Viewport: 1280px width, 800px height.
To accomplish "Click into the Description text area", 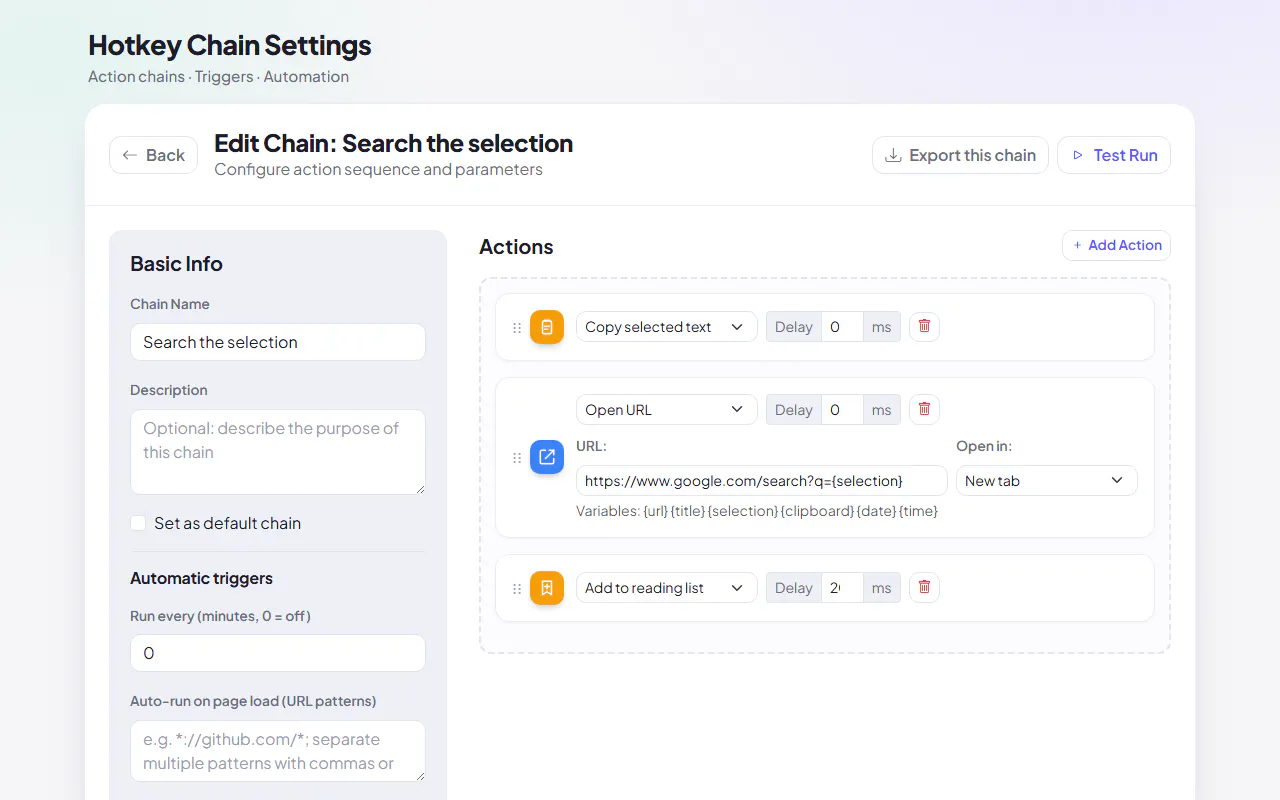I will tap(278, 452).
